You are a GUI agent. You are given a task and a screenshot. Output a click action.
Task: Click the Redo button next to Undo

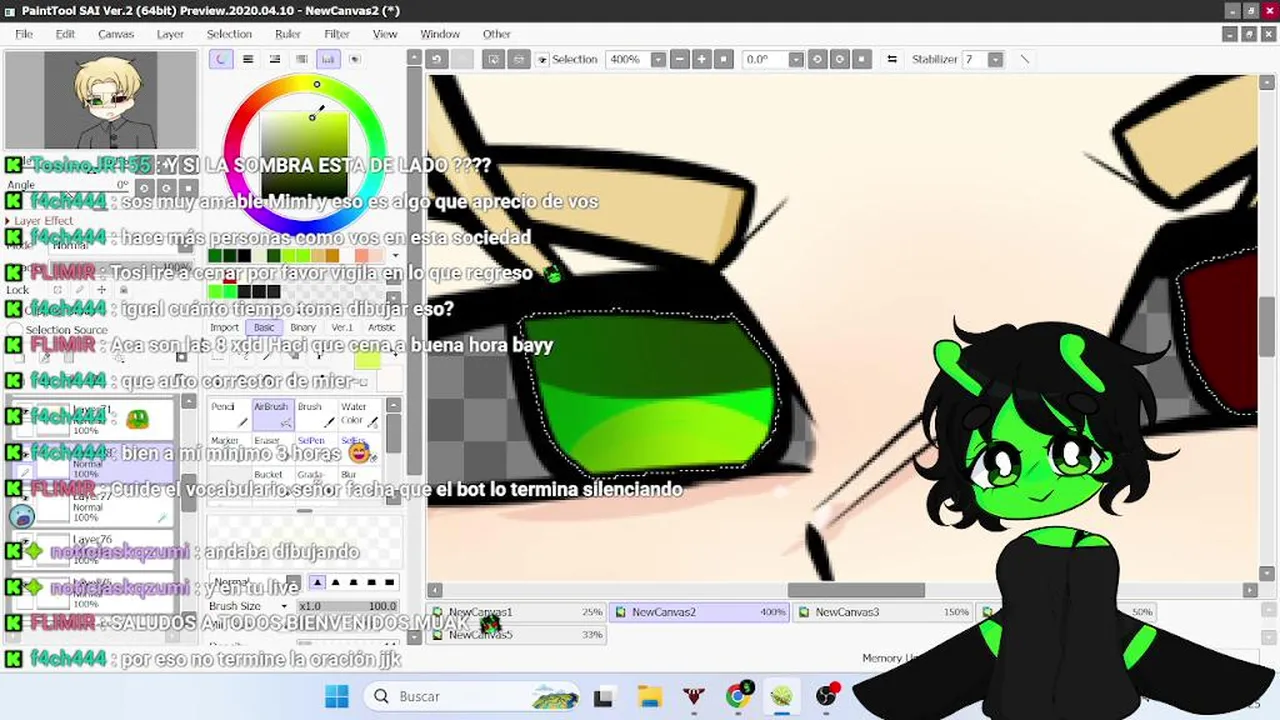click(461, 59)
